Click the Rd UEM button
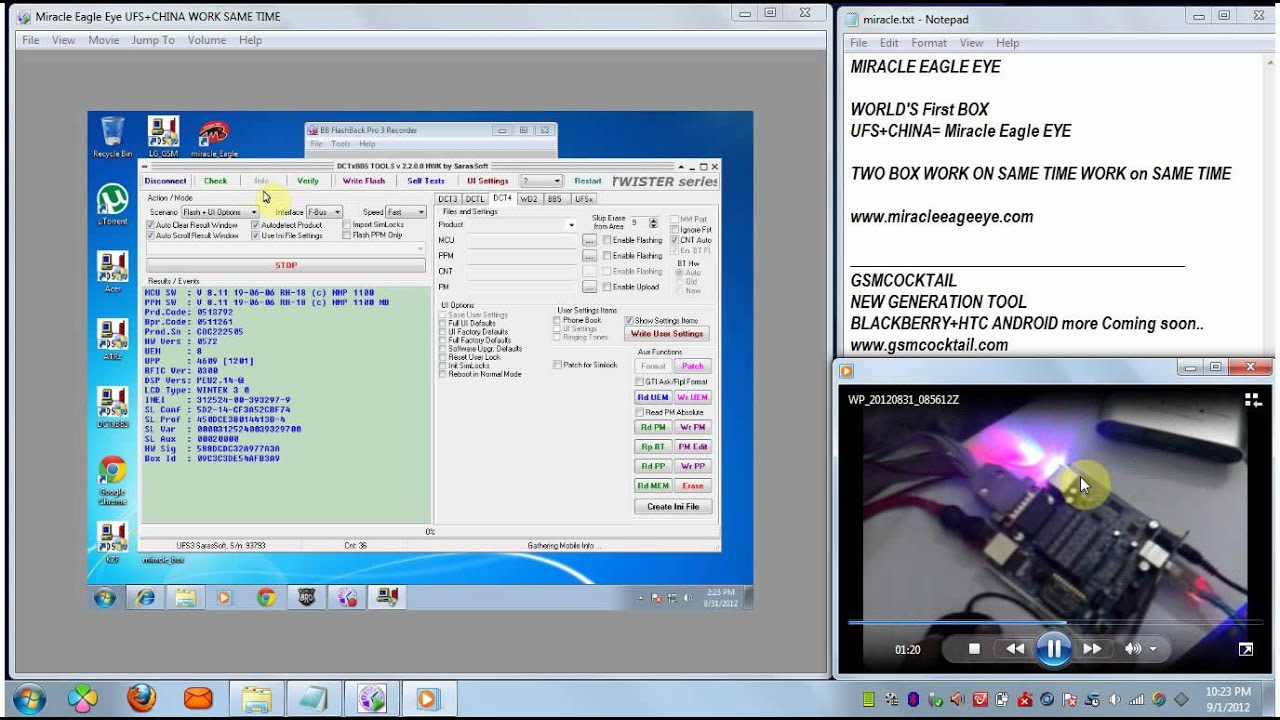This screenshot has height=720, width=1280. coord(653,397)
